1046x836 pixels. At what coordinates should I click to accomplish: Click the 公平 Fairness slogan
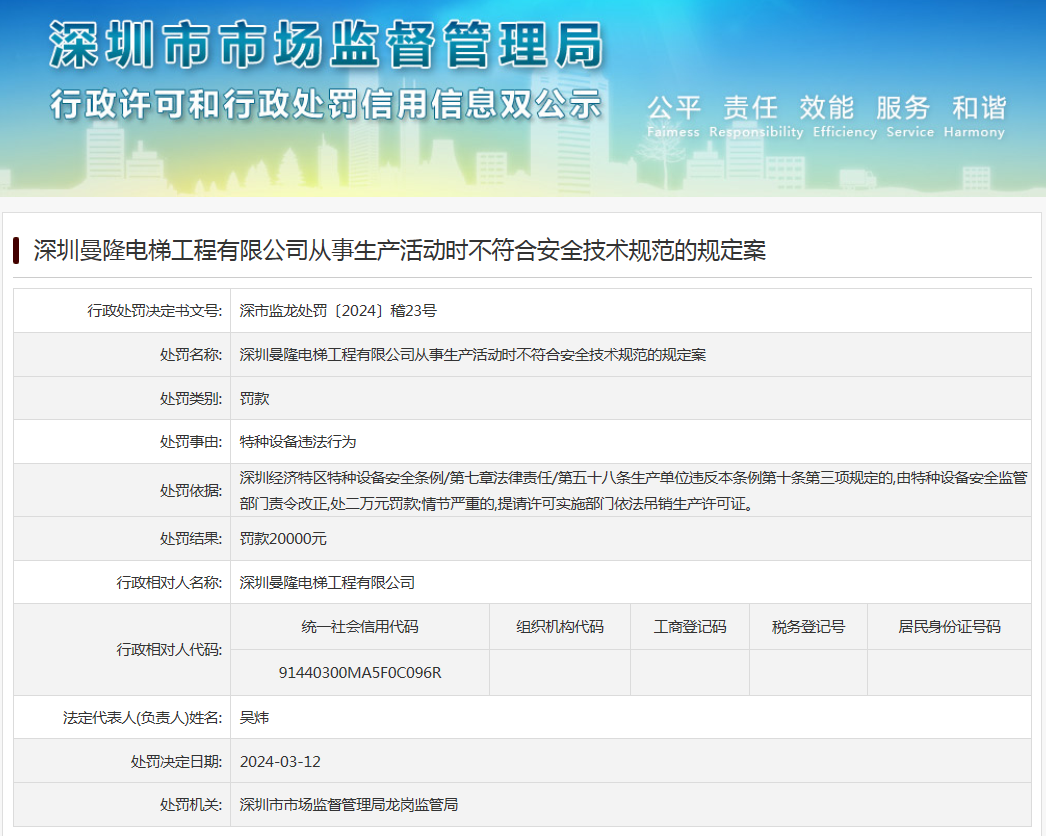[674, 116]
